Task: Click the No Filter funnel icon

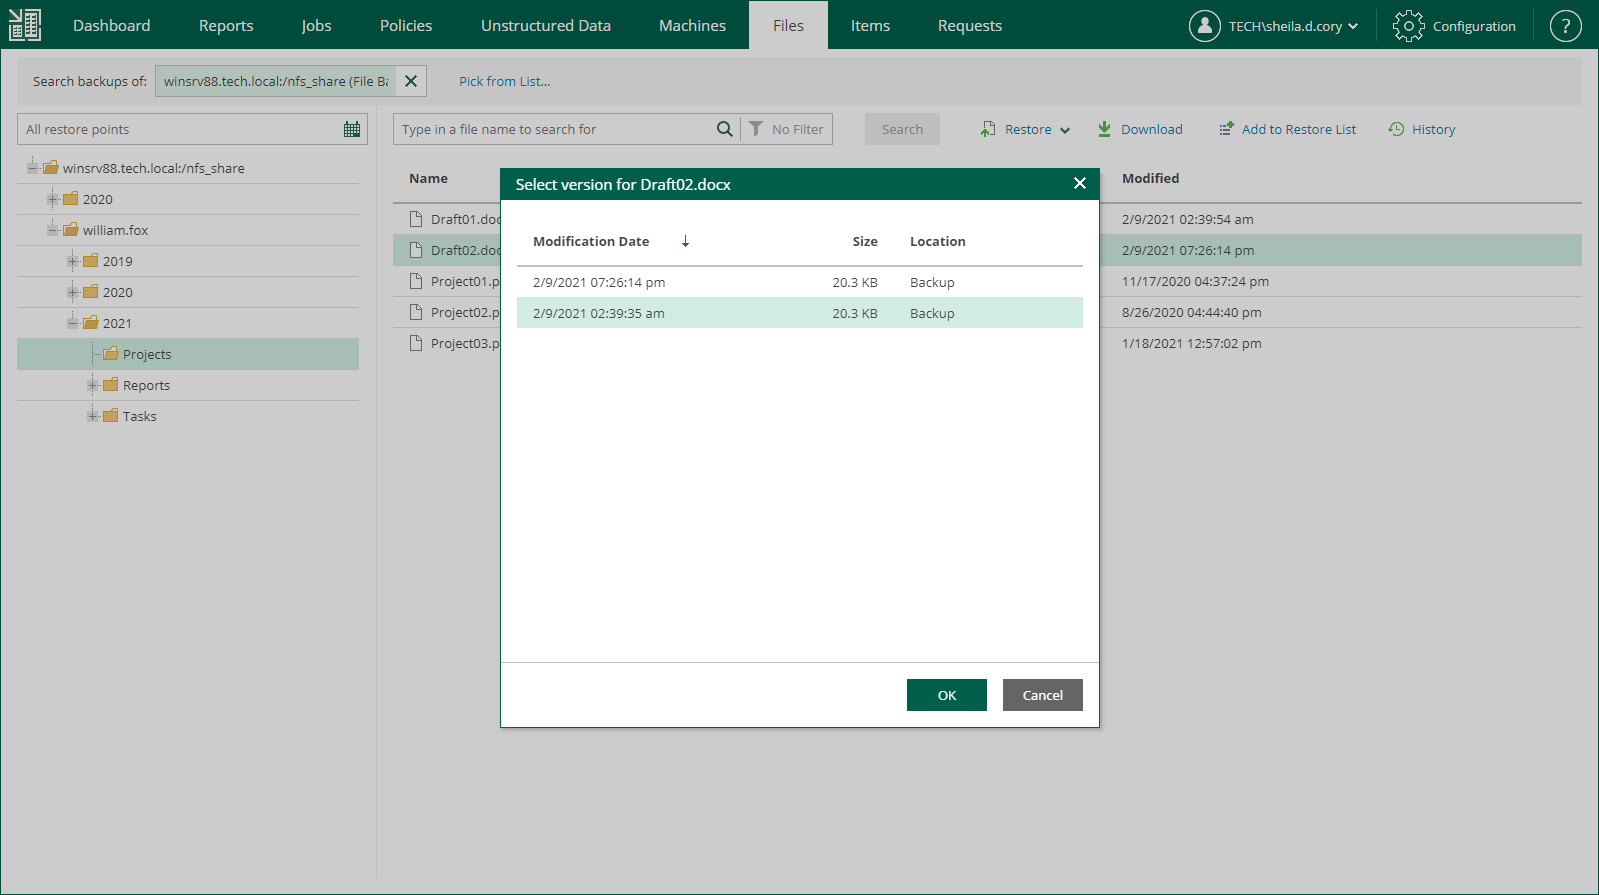Action: click(x=756, y=129)
